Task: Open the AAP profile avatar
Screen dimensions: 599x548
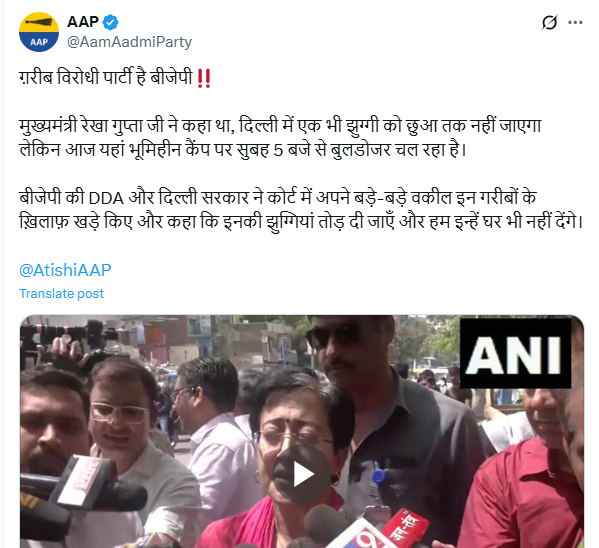Action: pos(39,32)
